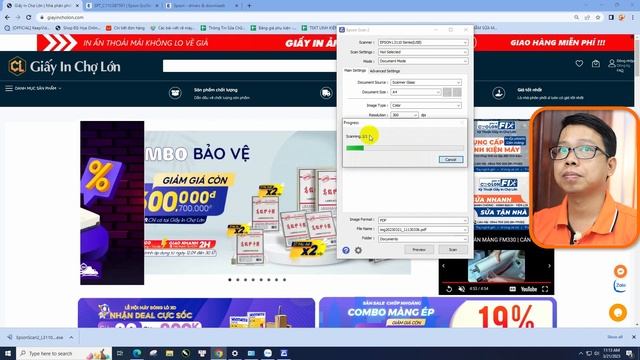
Task: Open the downloaded EpsonScan2 exe file
Action: tap(39, 338)
